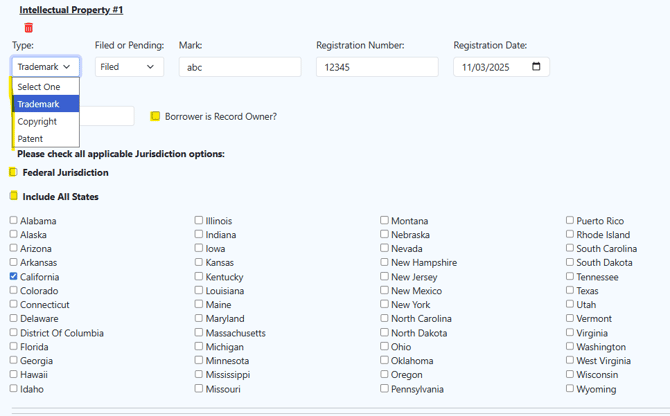Pick the Select One option
This screenshot has height=416, width=670.
click(x=39, y=87)
